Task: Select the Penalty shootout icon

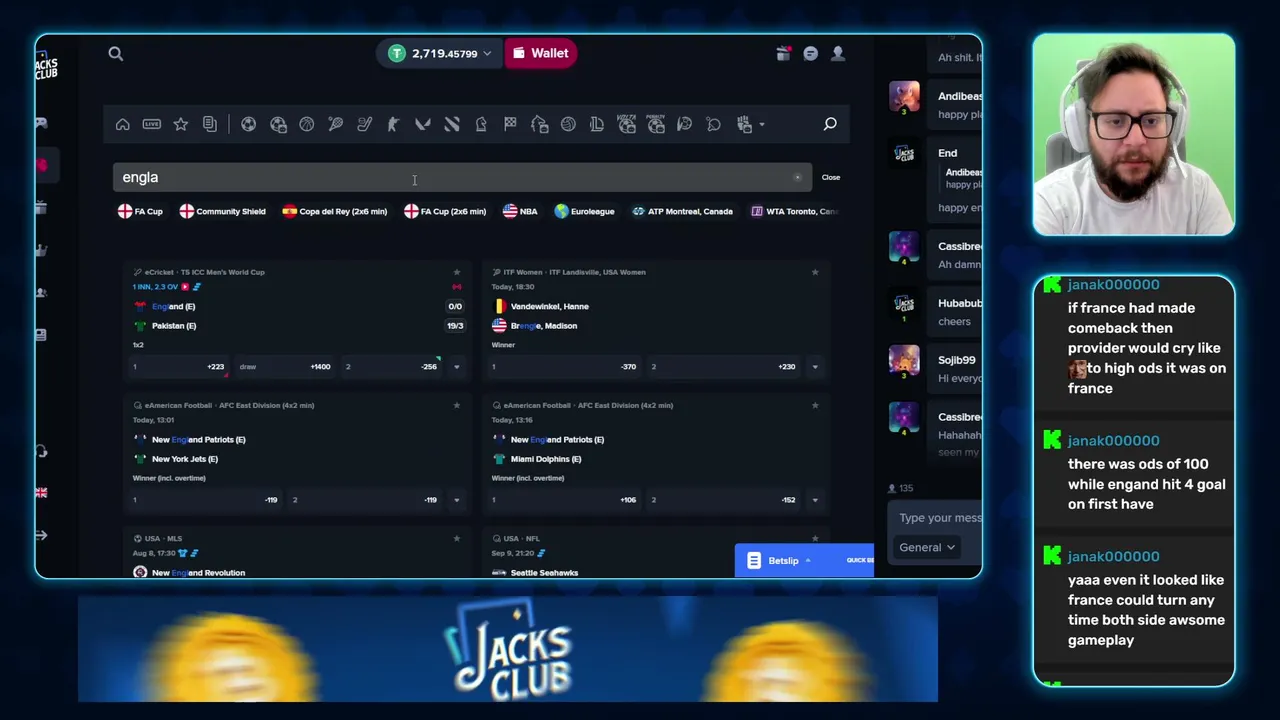Action: click(x=656, y=124)
